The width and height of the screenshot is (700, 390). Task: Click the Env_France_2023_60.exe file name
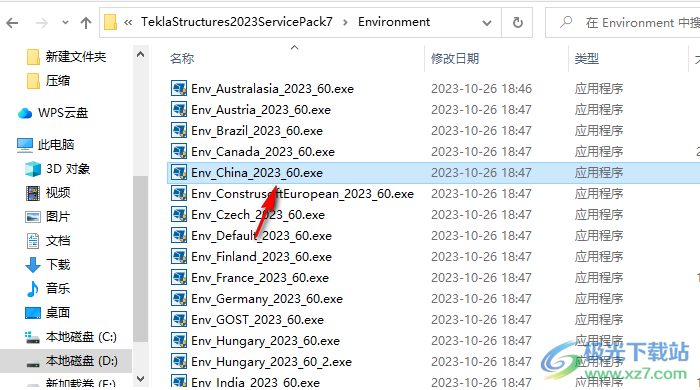point(260,278)
